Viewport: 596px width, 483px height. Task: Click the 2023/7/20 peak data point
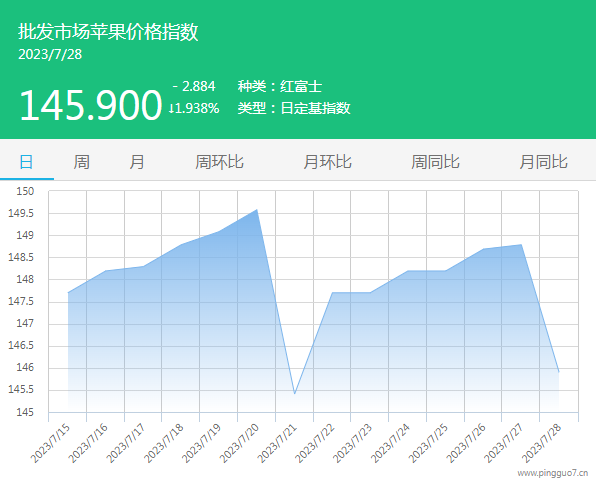[257, 209]
